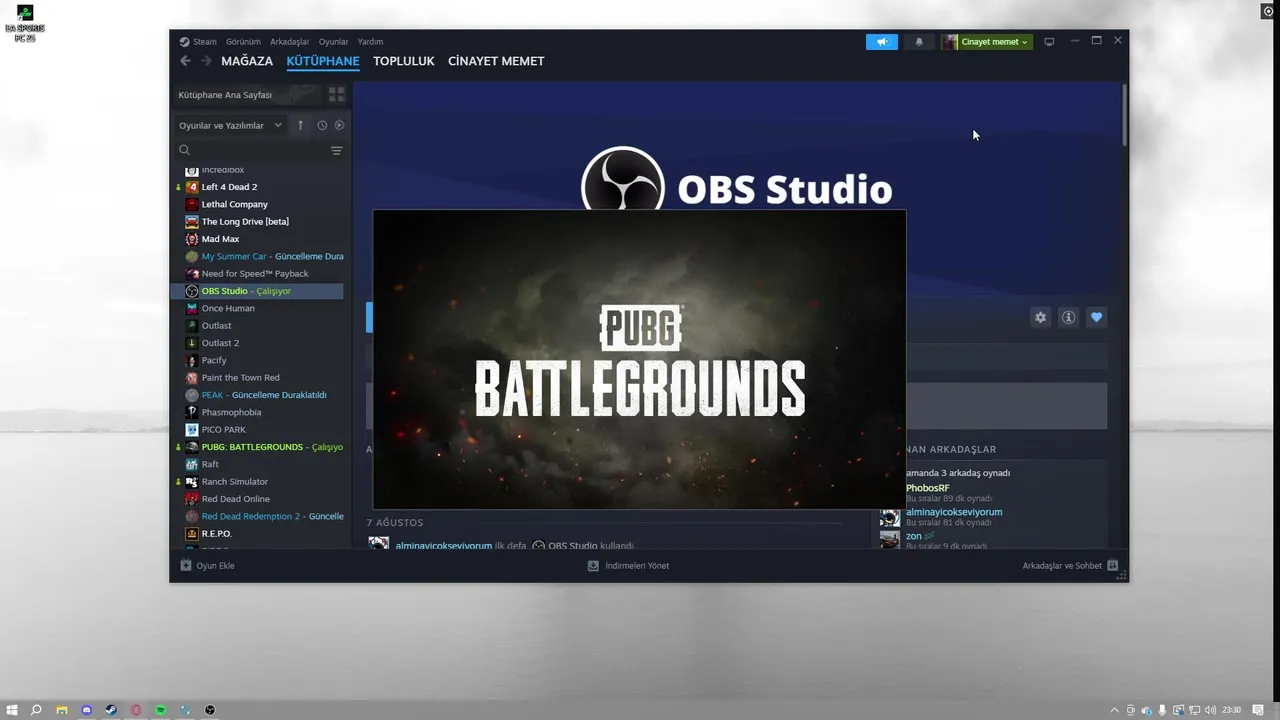The image size is (1280, 720).
Task: Click the sort ascending arrow icon
Action: point(300,125)
